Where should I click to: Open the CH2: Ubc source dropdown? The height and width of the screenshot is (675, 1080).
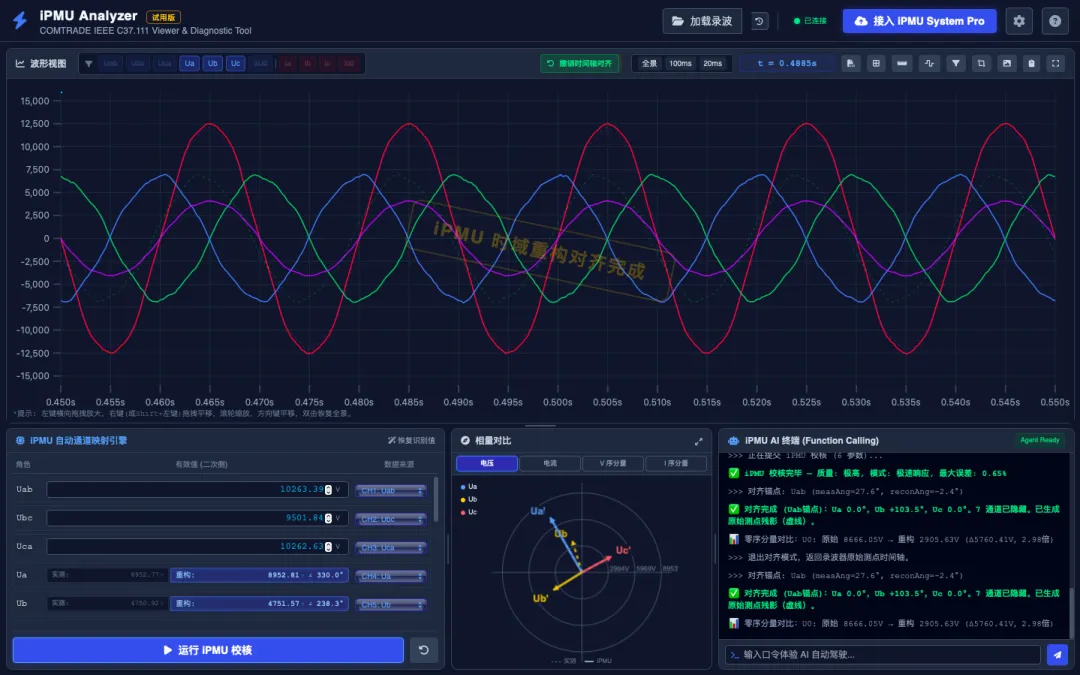click(x=391, y=519)
